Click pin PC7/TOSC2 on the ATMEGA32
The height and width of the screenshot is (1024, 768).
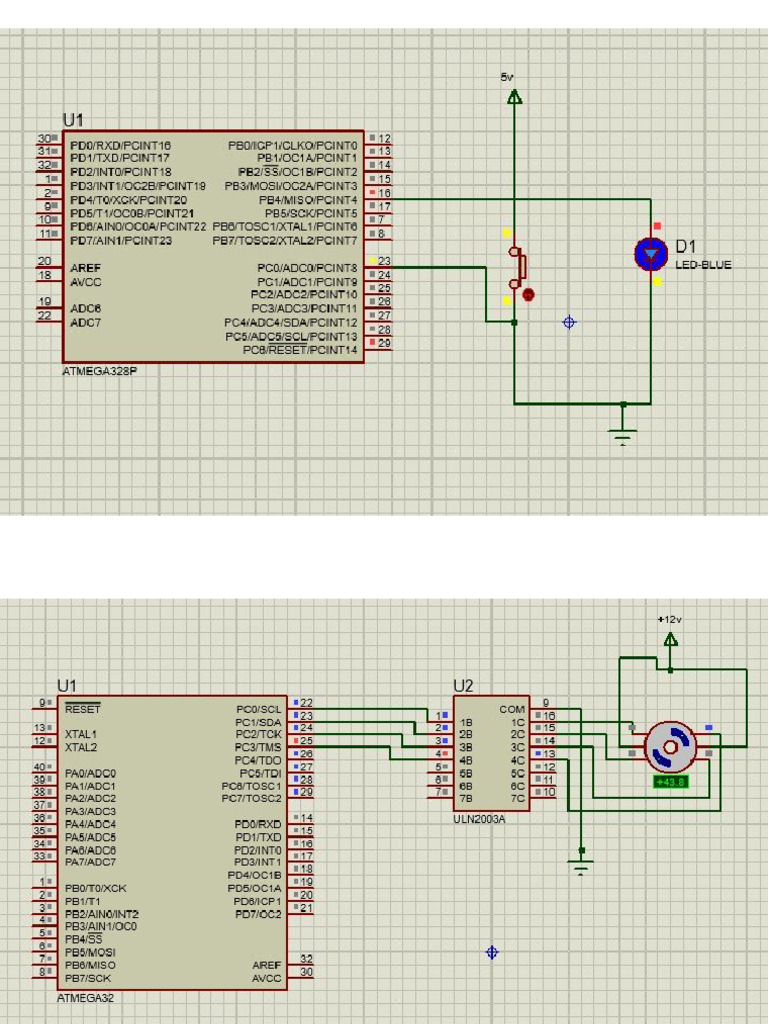coord(251,798)
